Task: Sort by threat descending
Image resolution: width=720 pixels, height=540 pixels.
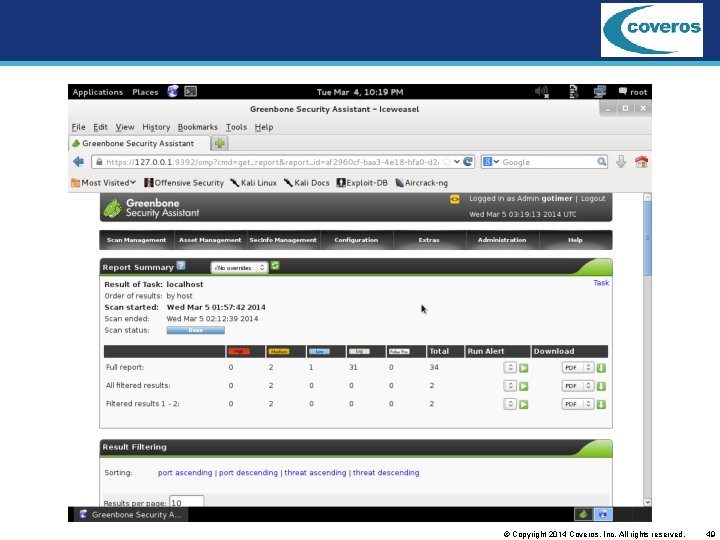Action: pyautogui.click(x=386, y=472)
